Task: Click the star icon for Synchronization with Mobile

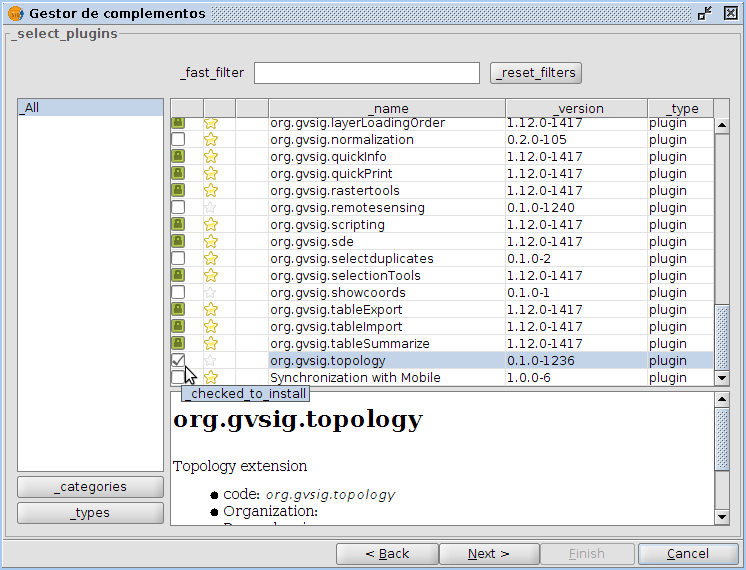Action: (211, 378)
